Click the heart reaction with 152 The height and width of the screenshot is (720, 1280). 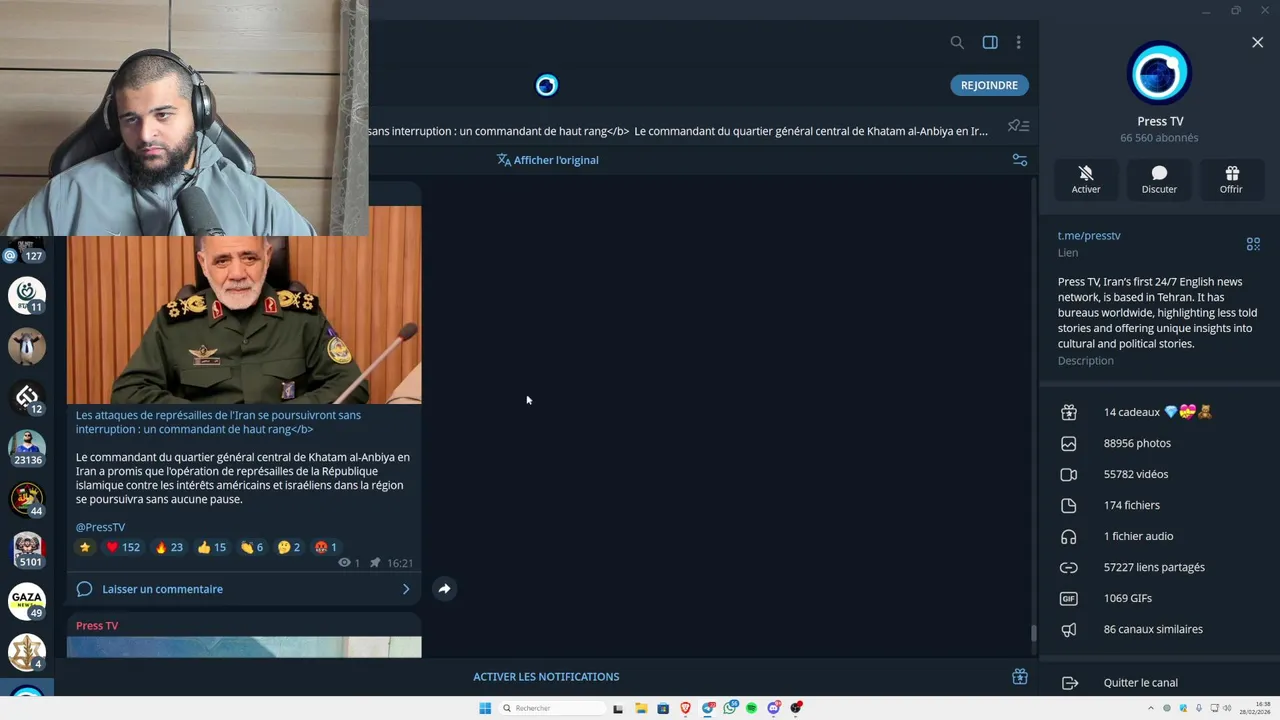click(123, 547)
